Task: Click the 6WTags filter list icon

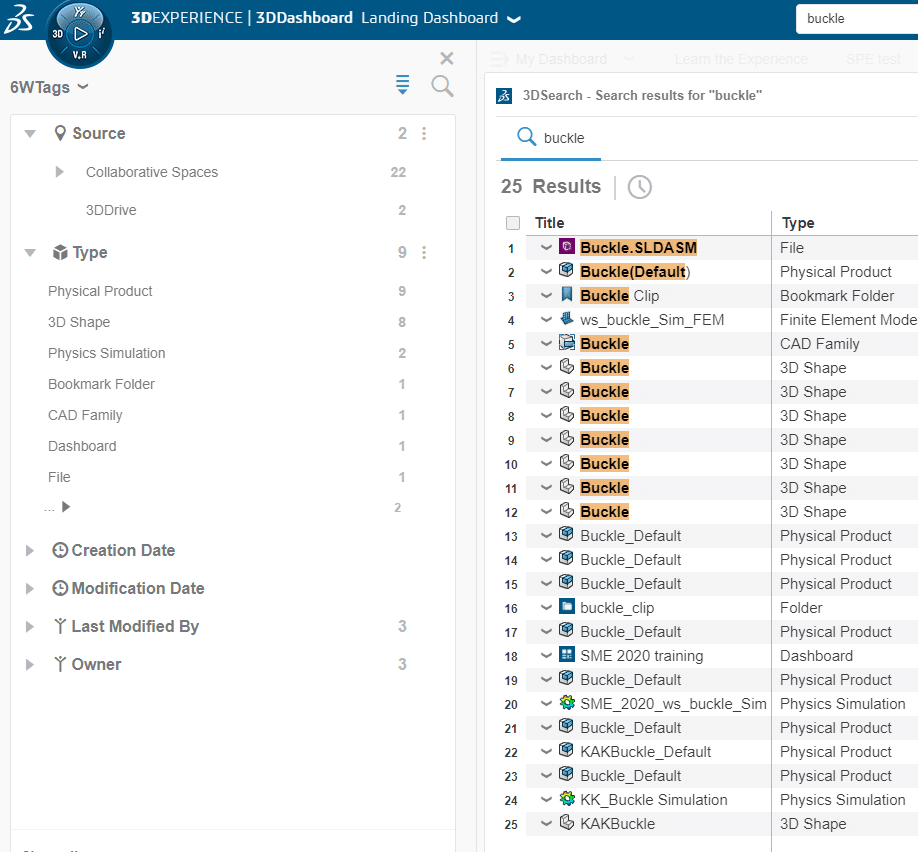Action: [x=402, y=85]
